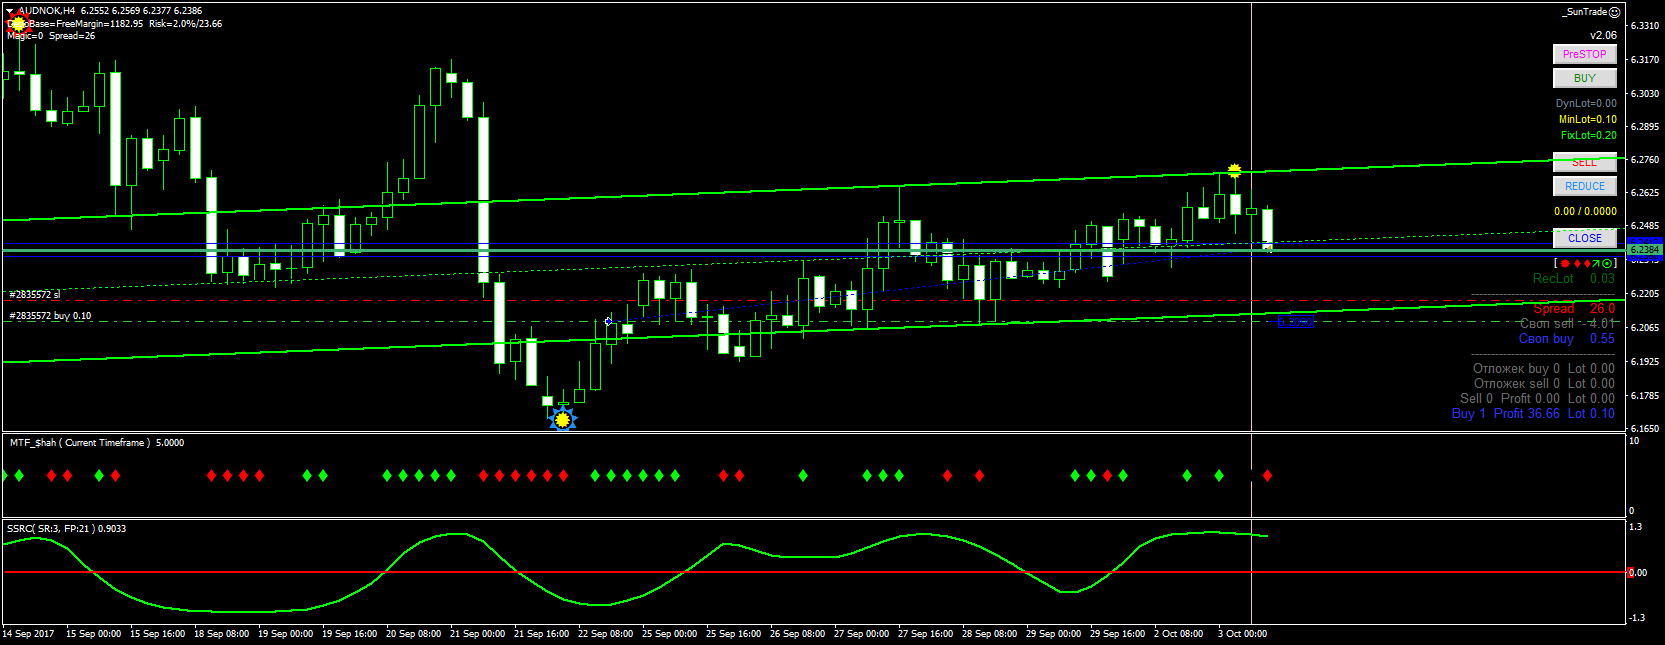Image resolution: width=1665 pixels, height=645 pixels.
Task: Click the PreSTOP button
Action: coord(1584,54)
